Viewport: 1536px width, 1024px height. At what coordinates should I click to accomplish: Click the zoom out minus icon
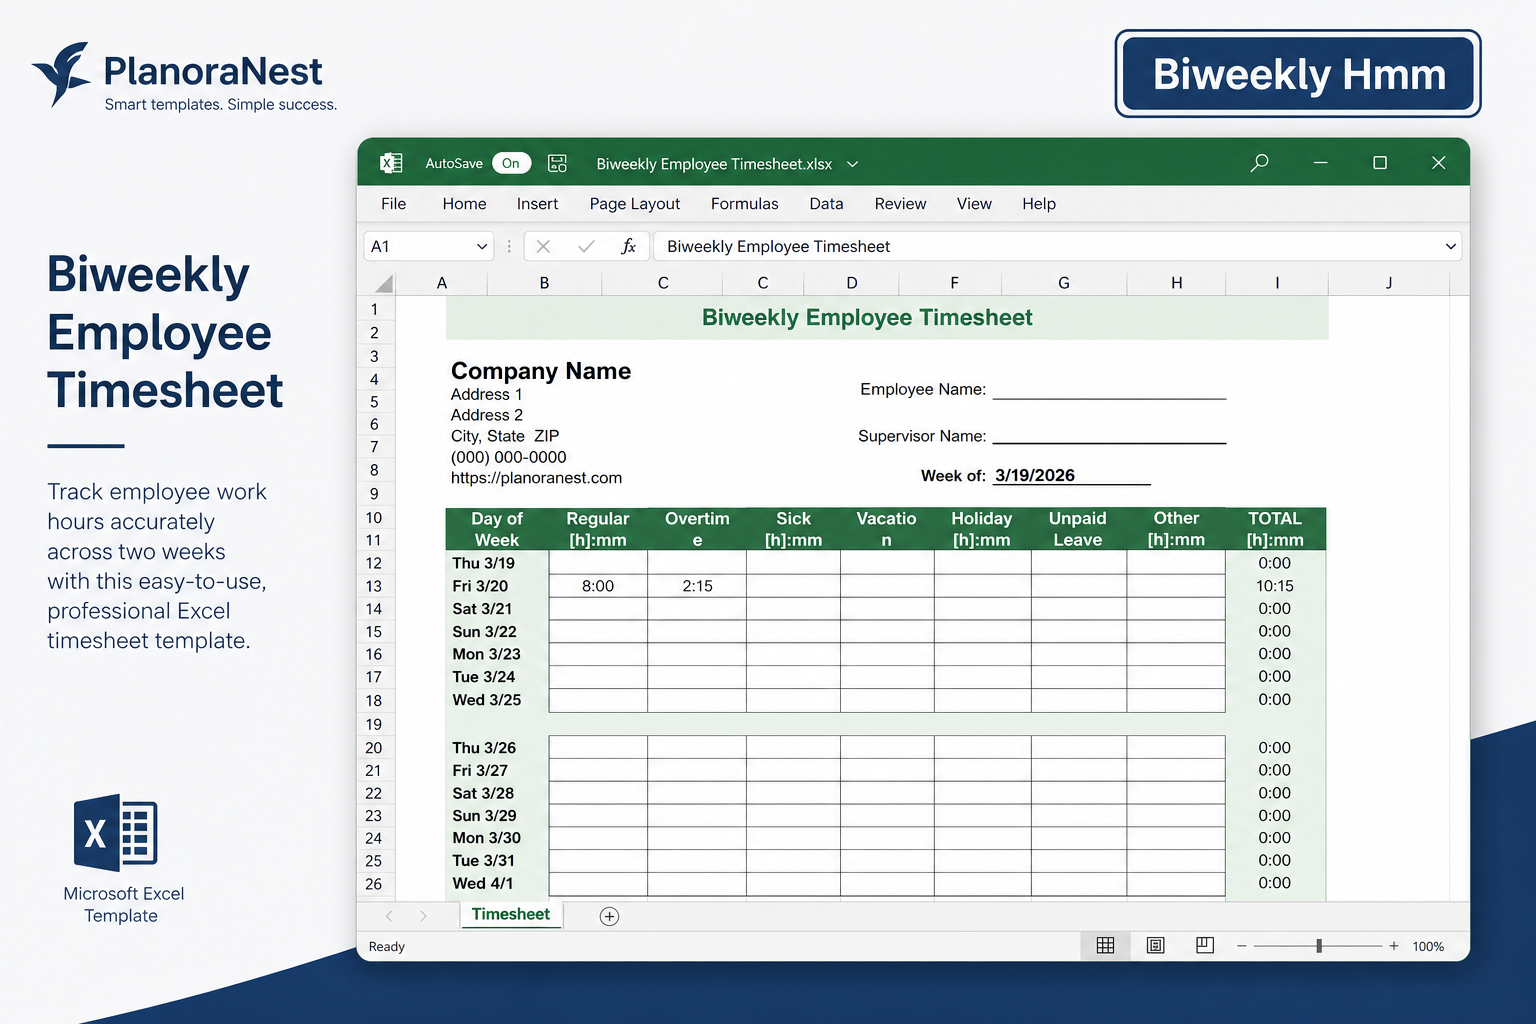pyautogui.click(x=1242, y=946)
